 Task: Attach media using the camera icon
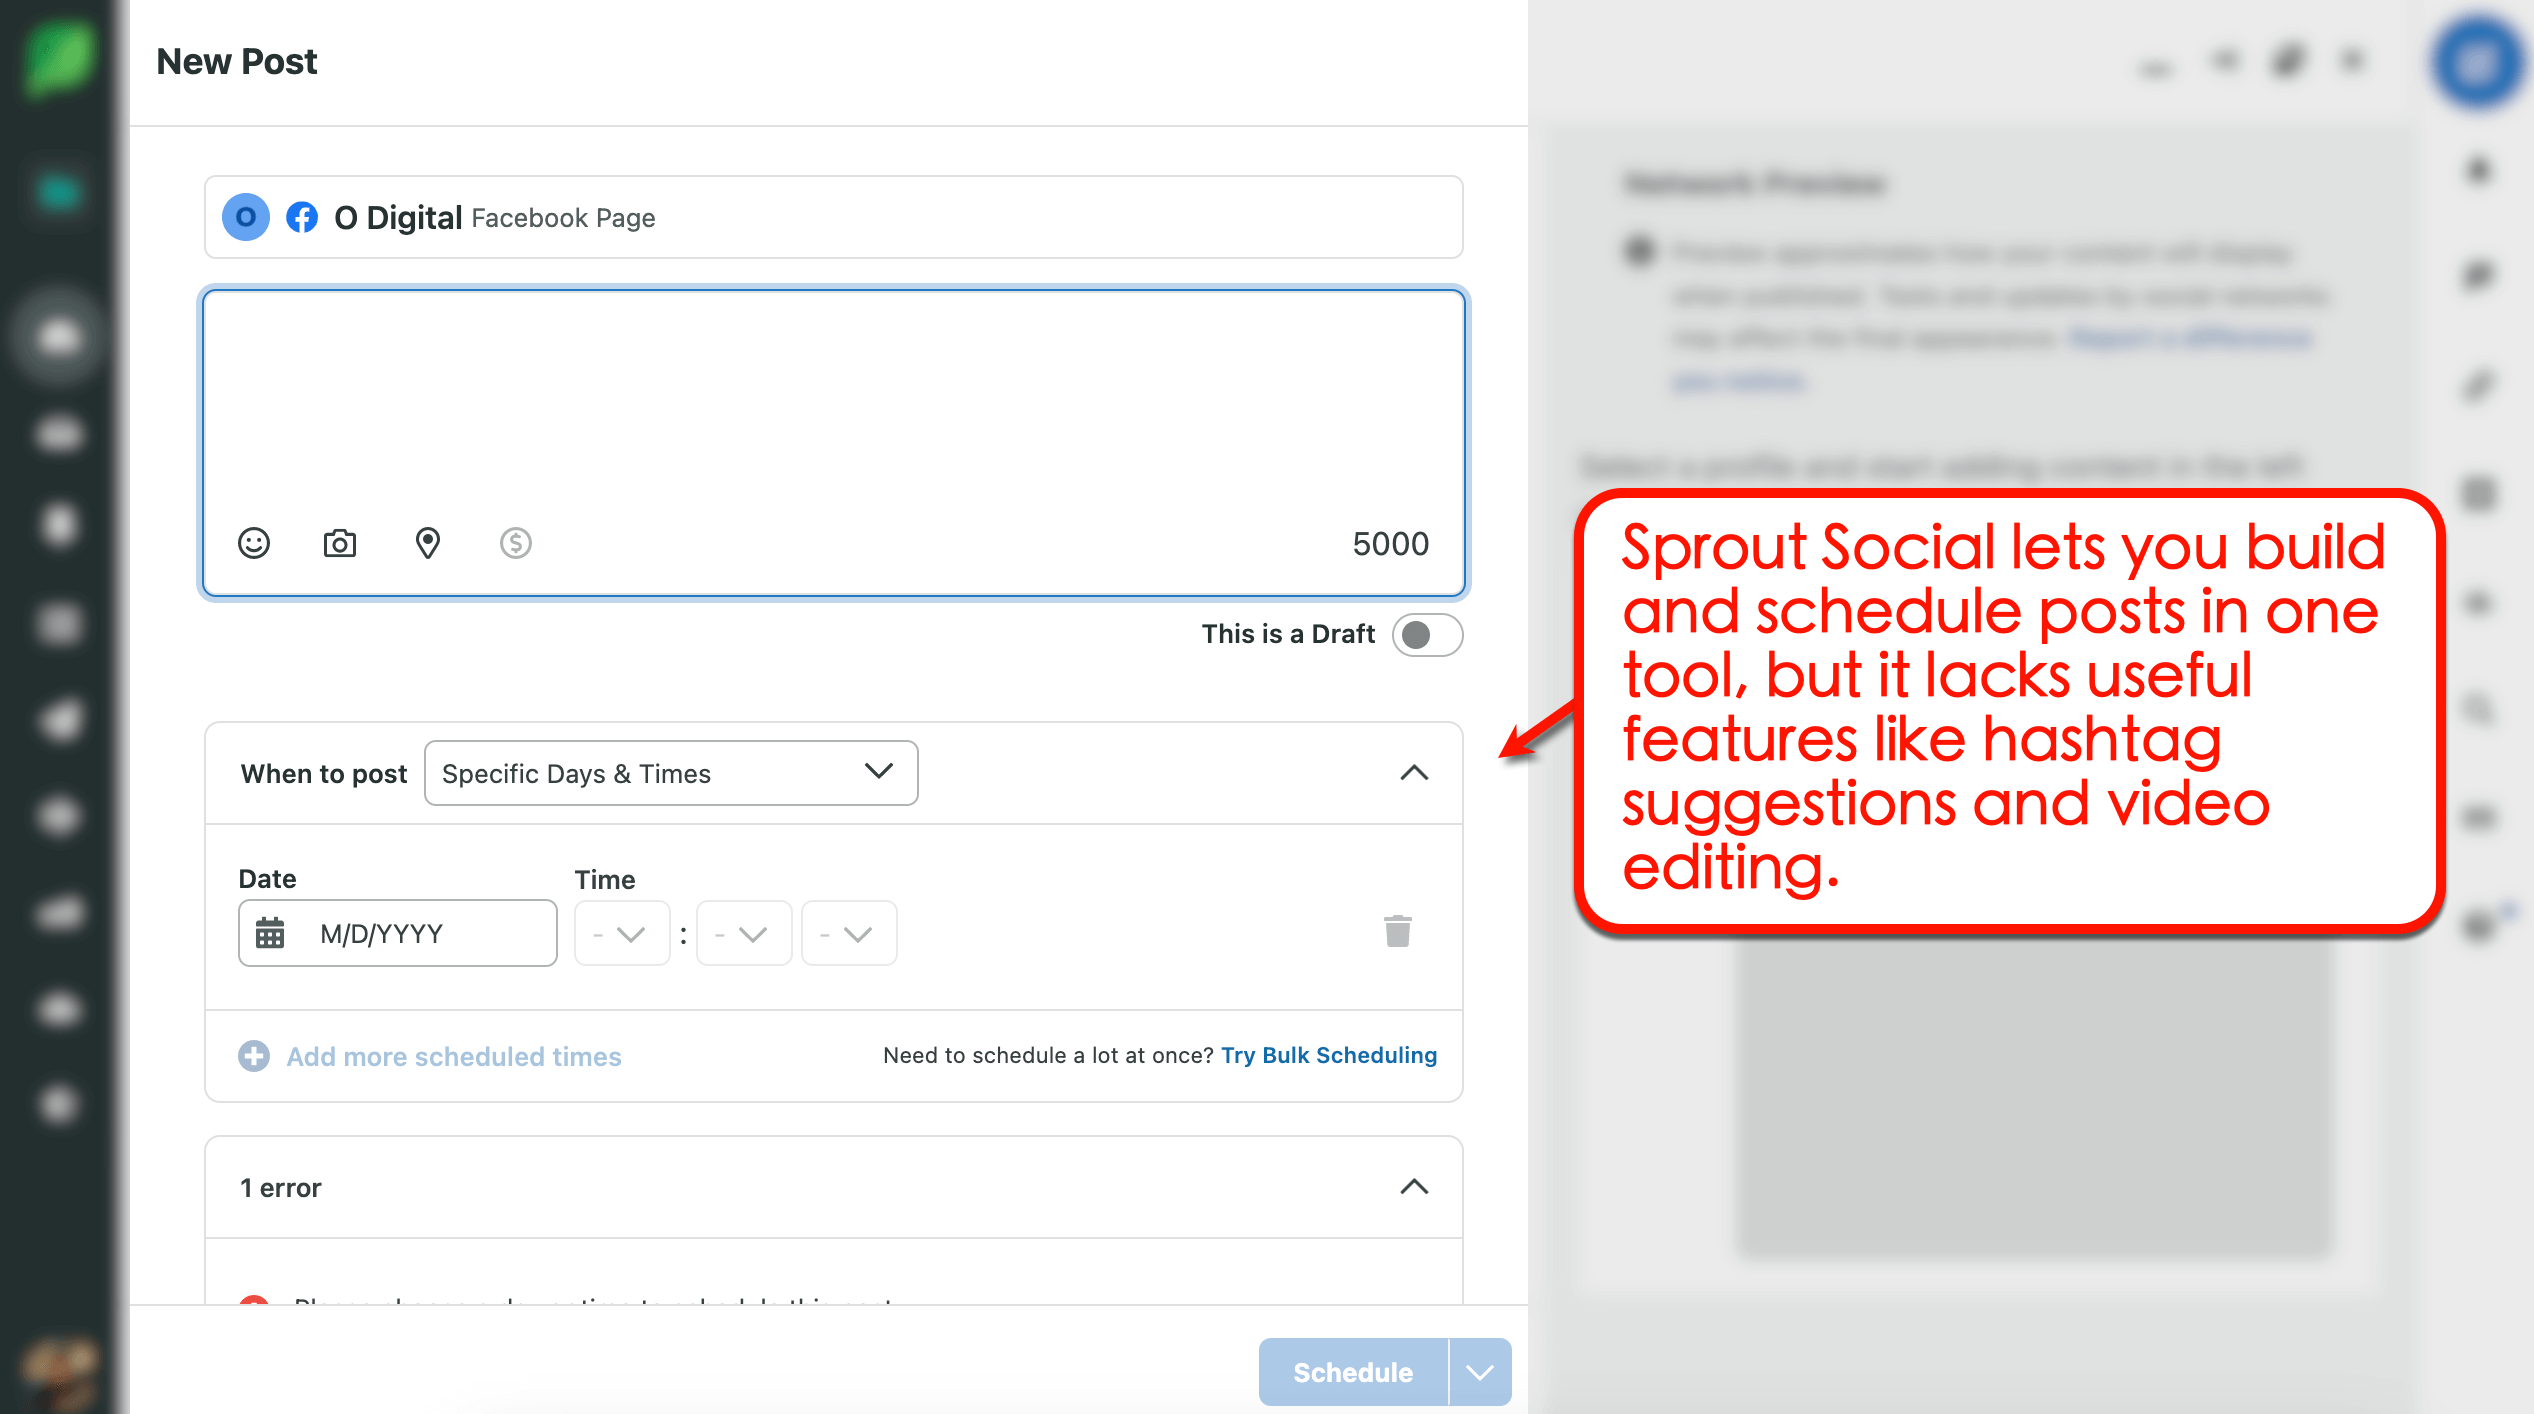pyautogui.click(x=339, y=543)
